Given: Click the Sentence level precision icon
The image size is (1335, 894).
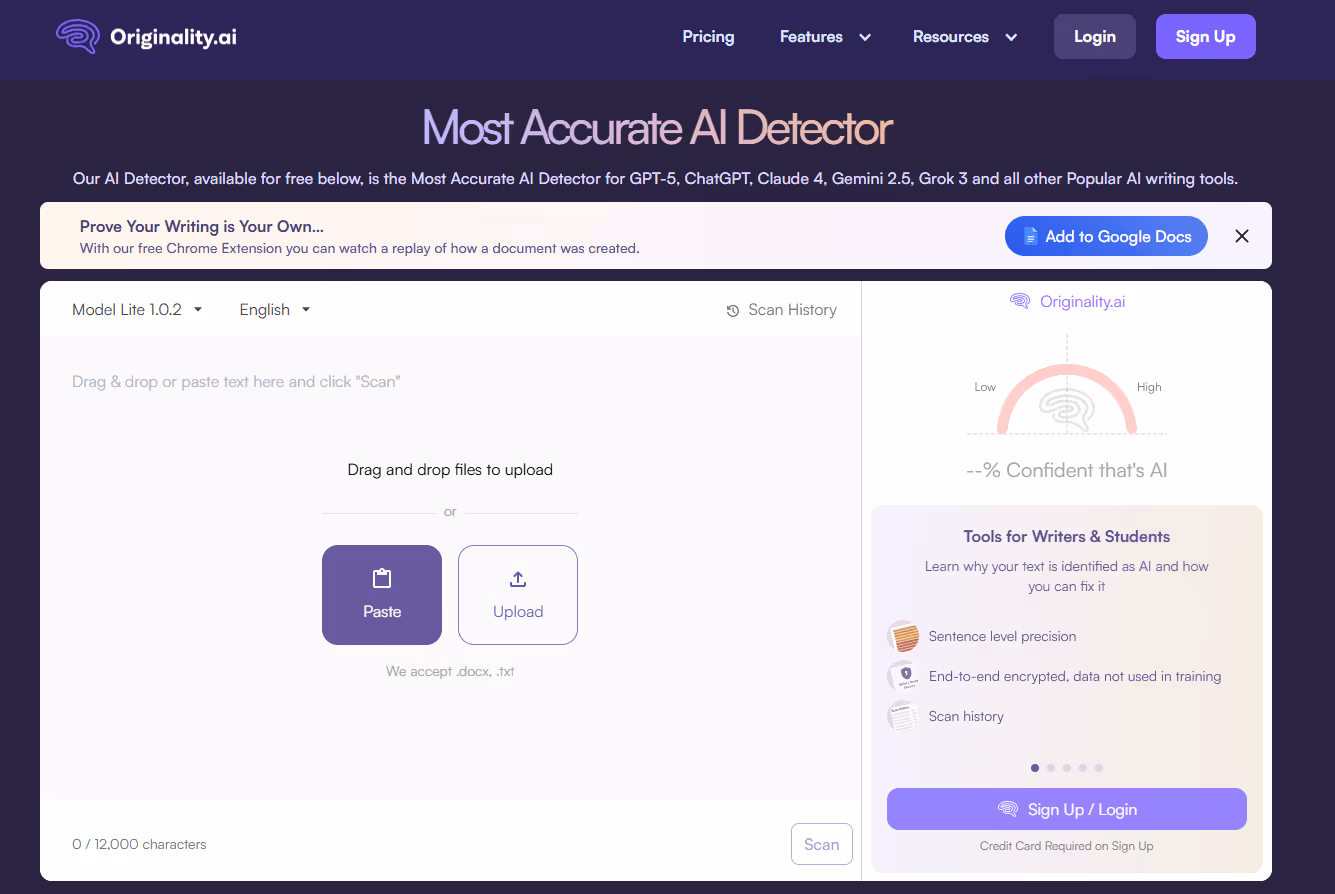Looking at the screenshot, I should coord(902,636).
